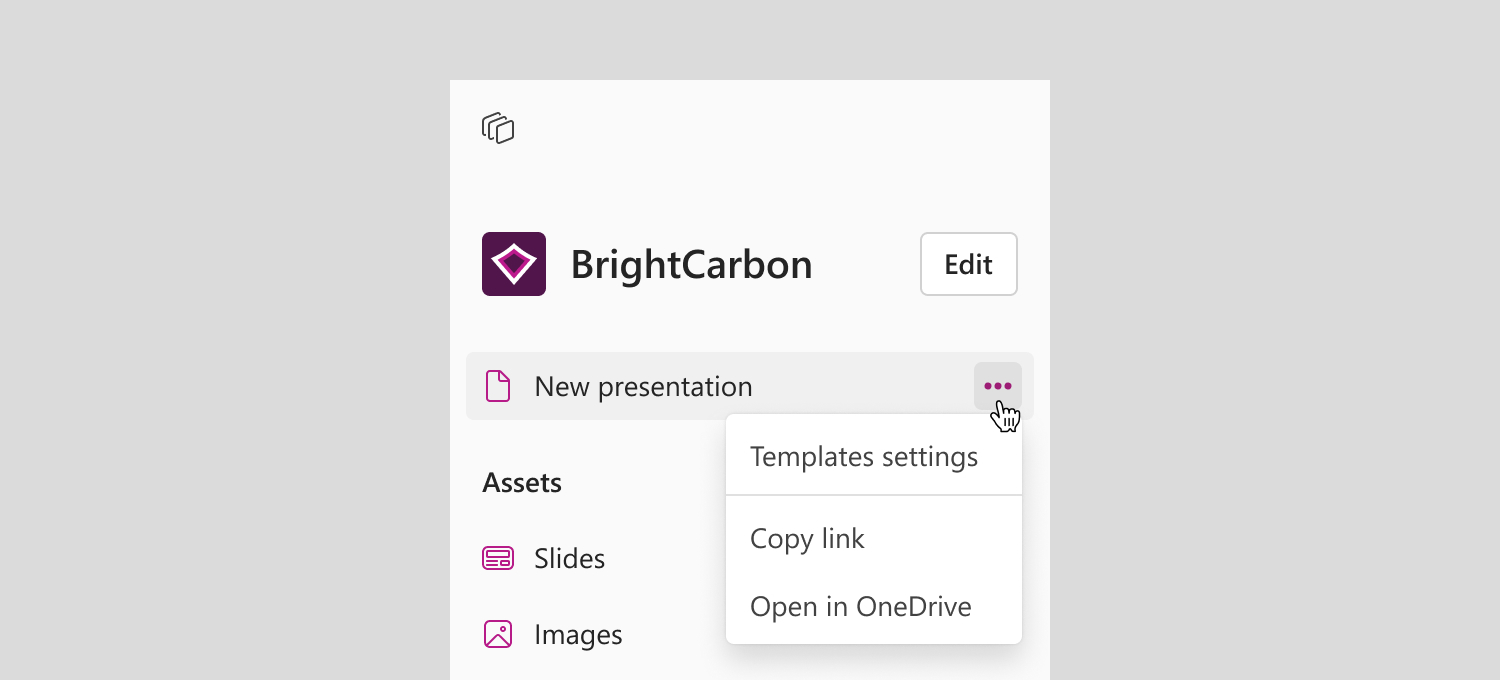Open the Slides assets label
Image resolution: width=1500 pixels, height=680 pixels.
[570, 558]
